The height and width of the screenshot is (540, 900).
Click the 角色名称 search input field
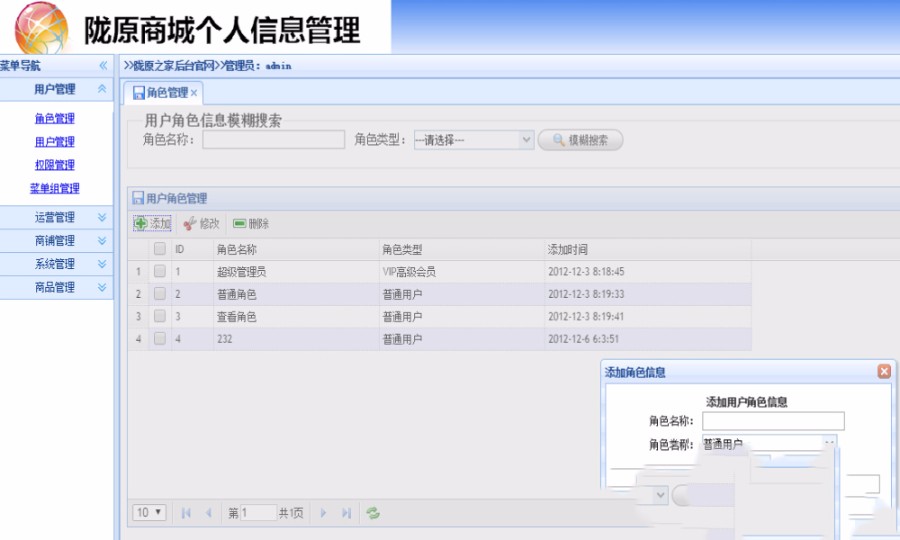tap(273, 139)
